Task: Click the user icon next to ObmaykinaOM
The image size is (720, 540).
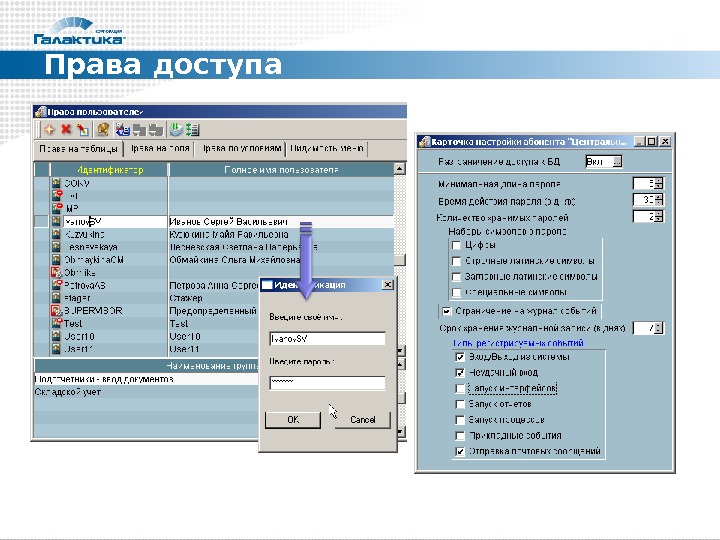Action: (x=56, y=260)
